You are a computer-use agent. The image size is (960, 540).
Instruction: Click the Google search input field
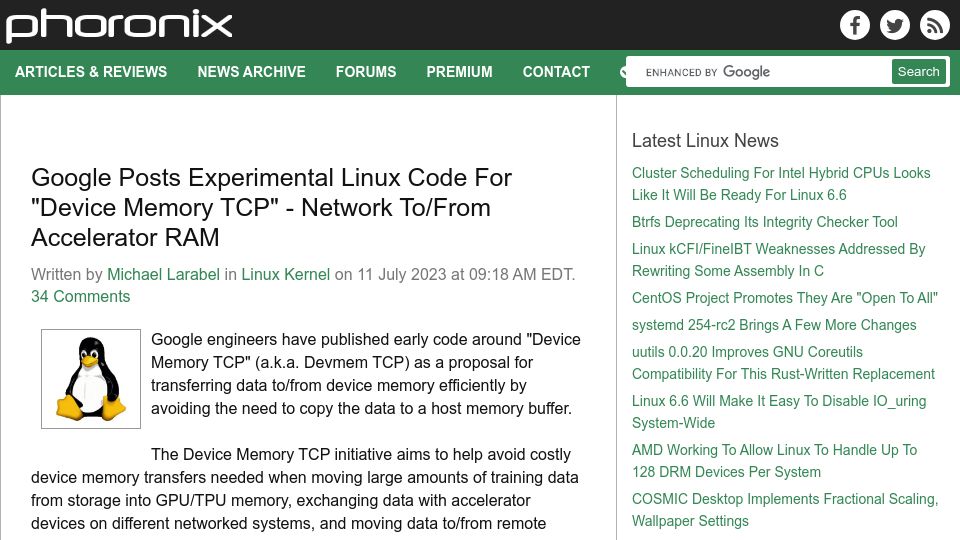(x=759, y=72)
